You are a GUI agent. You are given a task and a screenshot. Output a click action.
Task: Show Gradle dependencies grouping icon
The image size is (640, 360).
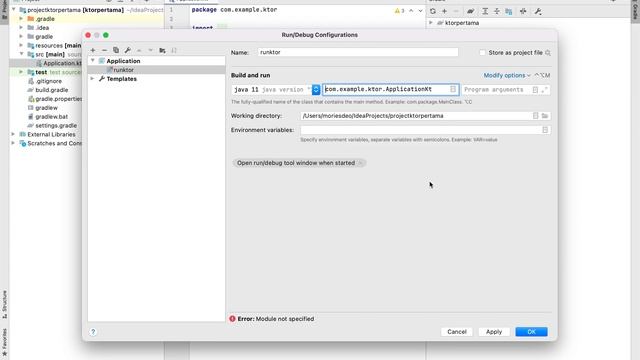[x=509, y=11]
